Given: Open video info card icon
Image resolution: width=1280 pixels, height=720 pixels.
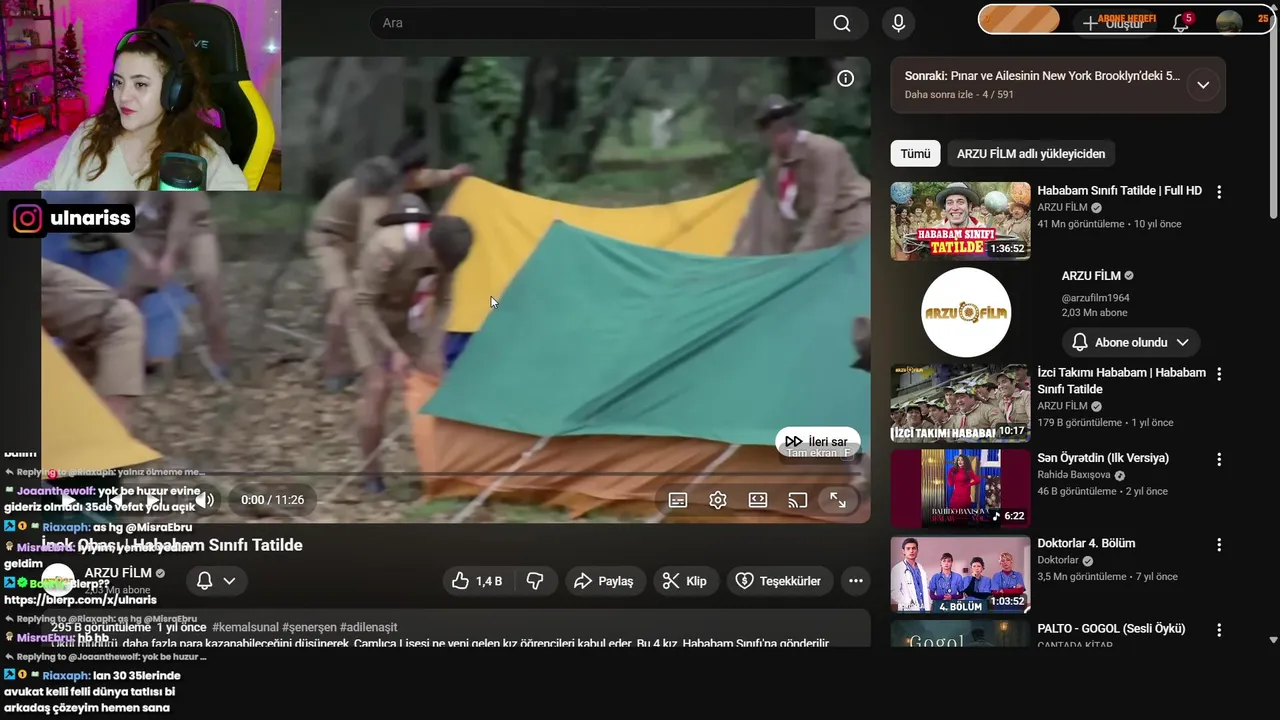Looking at the screenshot, I should pyautogui.click(x=846, y=78).
